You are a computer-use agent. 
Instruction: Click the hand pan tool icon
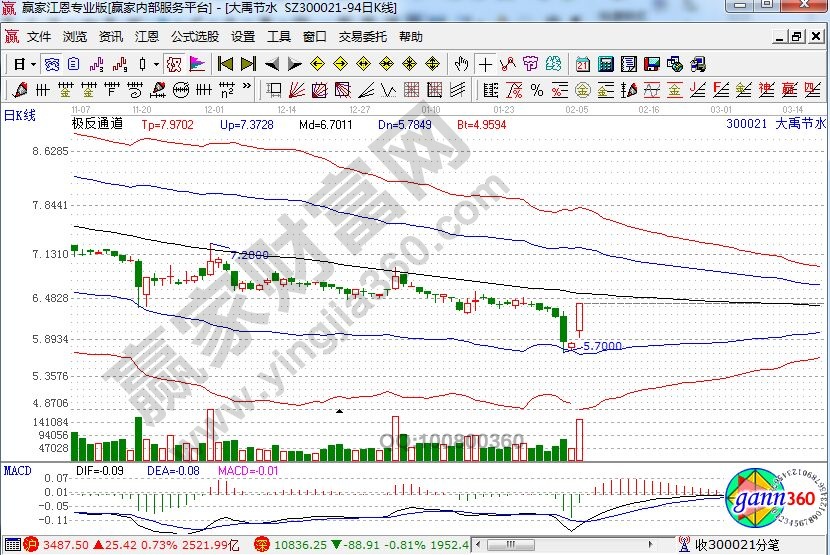pos(461,64)
